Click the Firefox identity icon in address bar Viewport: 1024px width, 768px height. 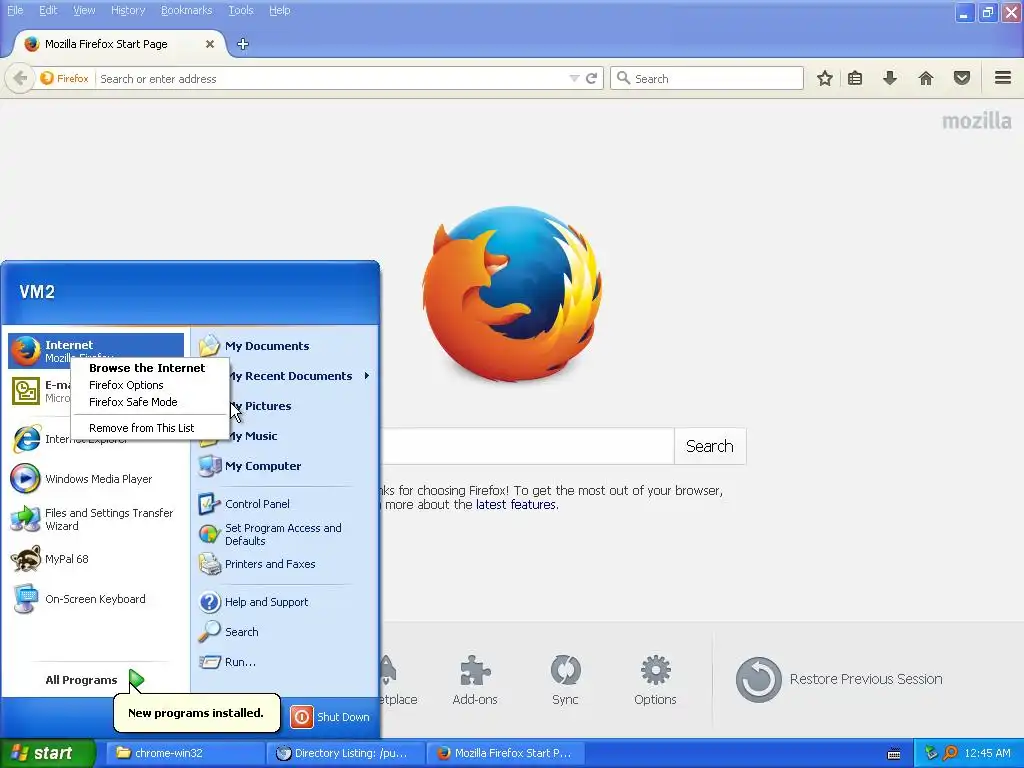click(x=64, y=78)
